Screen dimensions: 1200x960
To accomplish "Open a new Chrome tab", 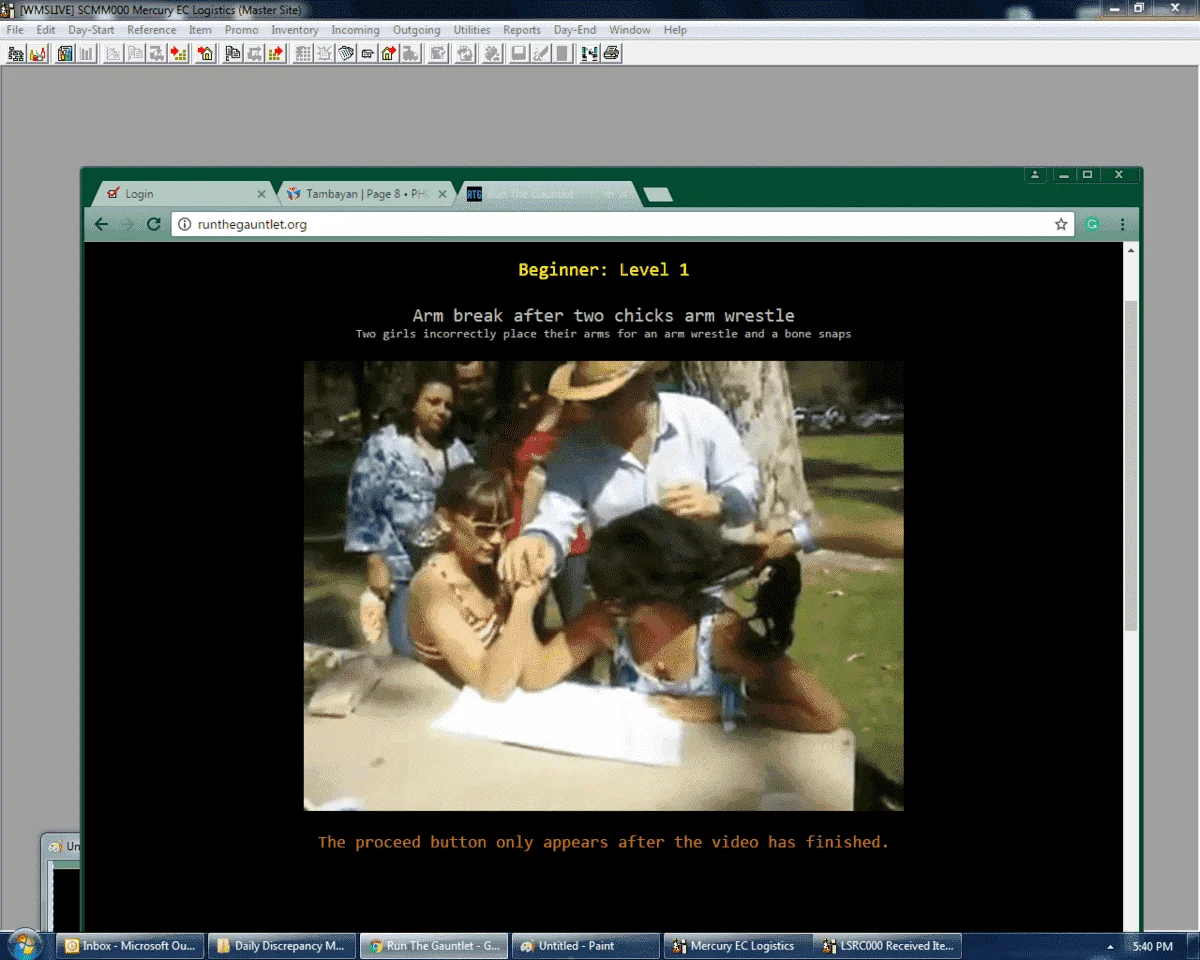I will click(658, 194).
